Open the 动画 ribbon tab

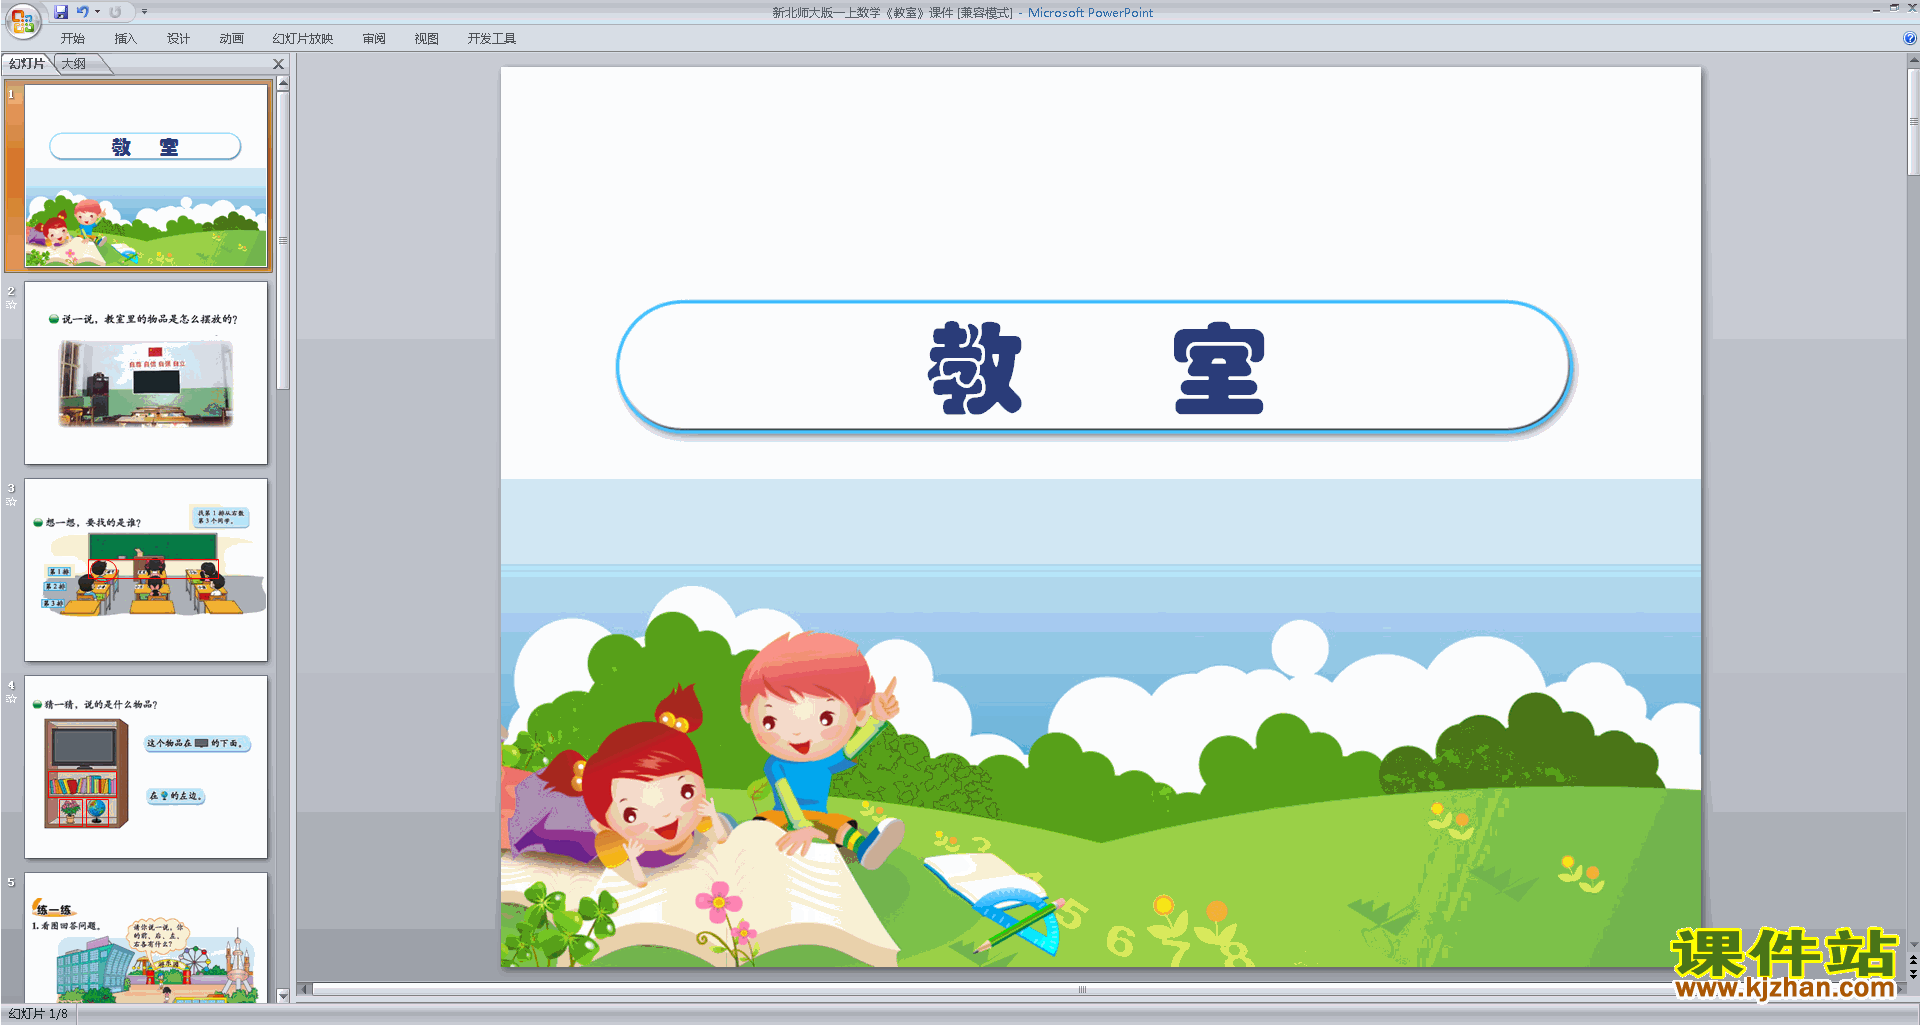click(231, 39)
